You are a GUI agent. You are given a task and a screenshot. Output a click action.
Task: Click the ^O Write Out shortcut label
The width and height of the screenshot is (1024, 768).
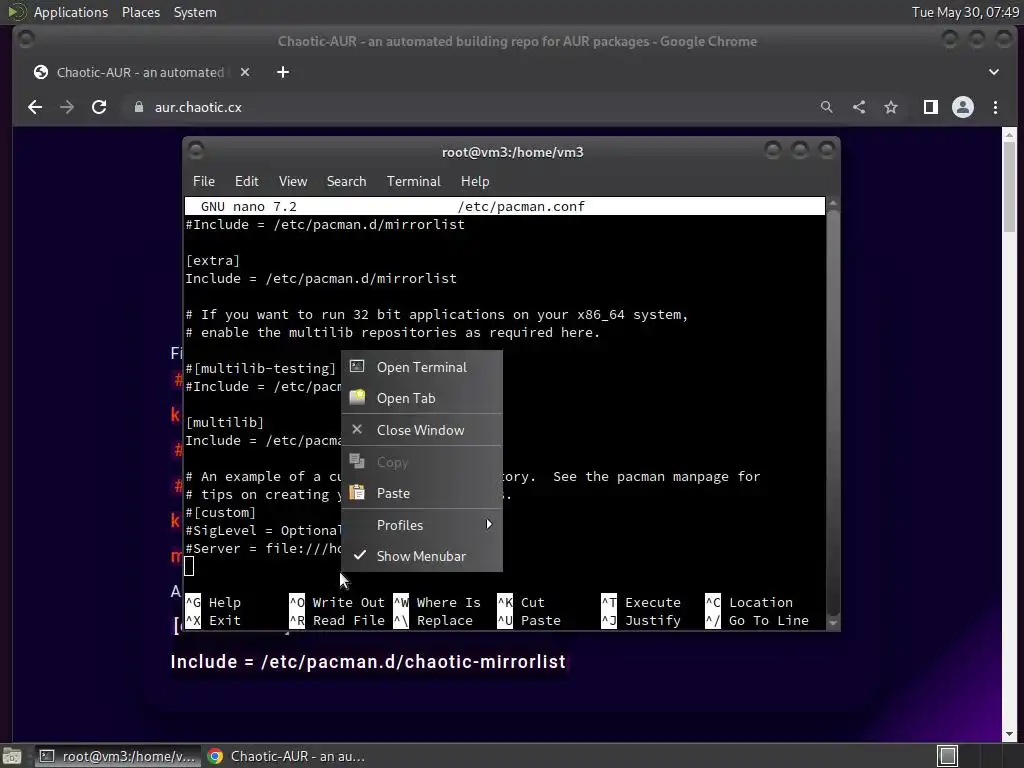click(338, 602)
